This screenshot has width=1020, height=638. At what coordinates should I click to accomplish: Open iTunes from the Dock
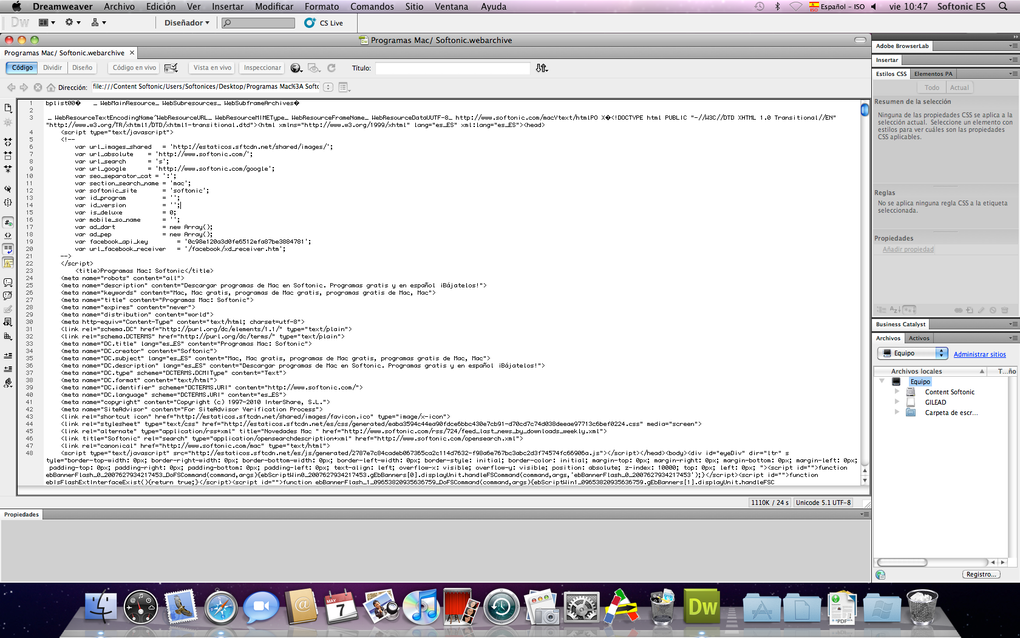pyautogui.click(x=421, y=606)
